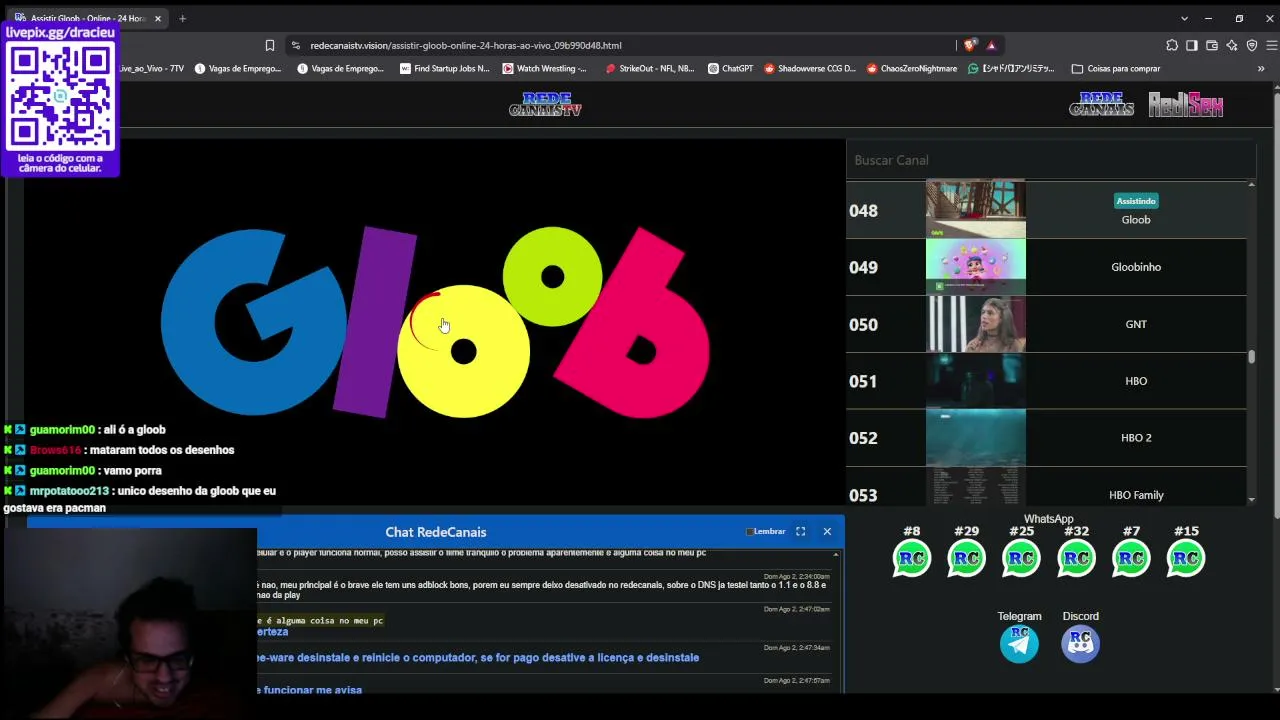
Task: Switch to channel 050 GNT by name
Action: click(x=1136, y=324)
